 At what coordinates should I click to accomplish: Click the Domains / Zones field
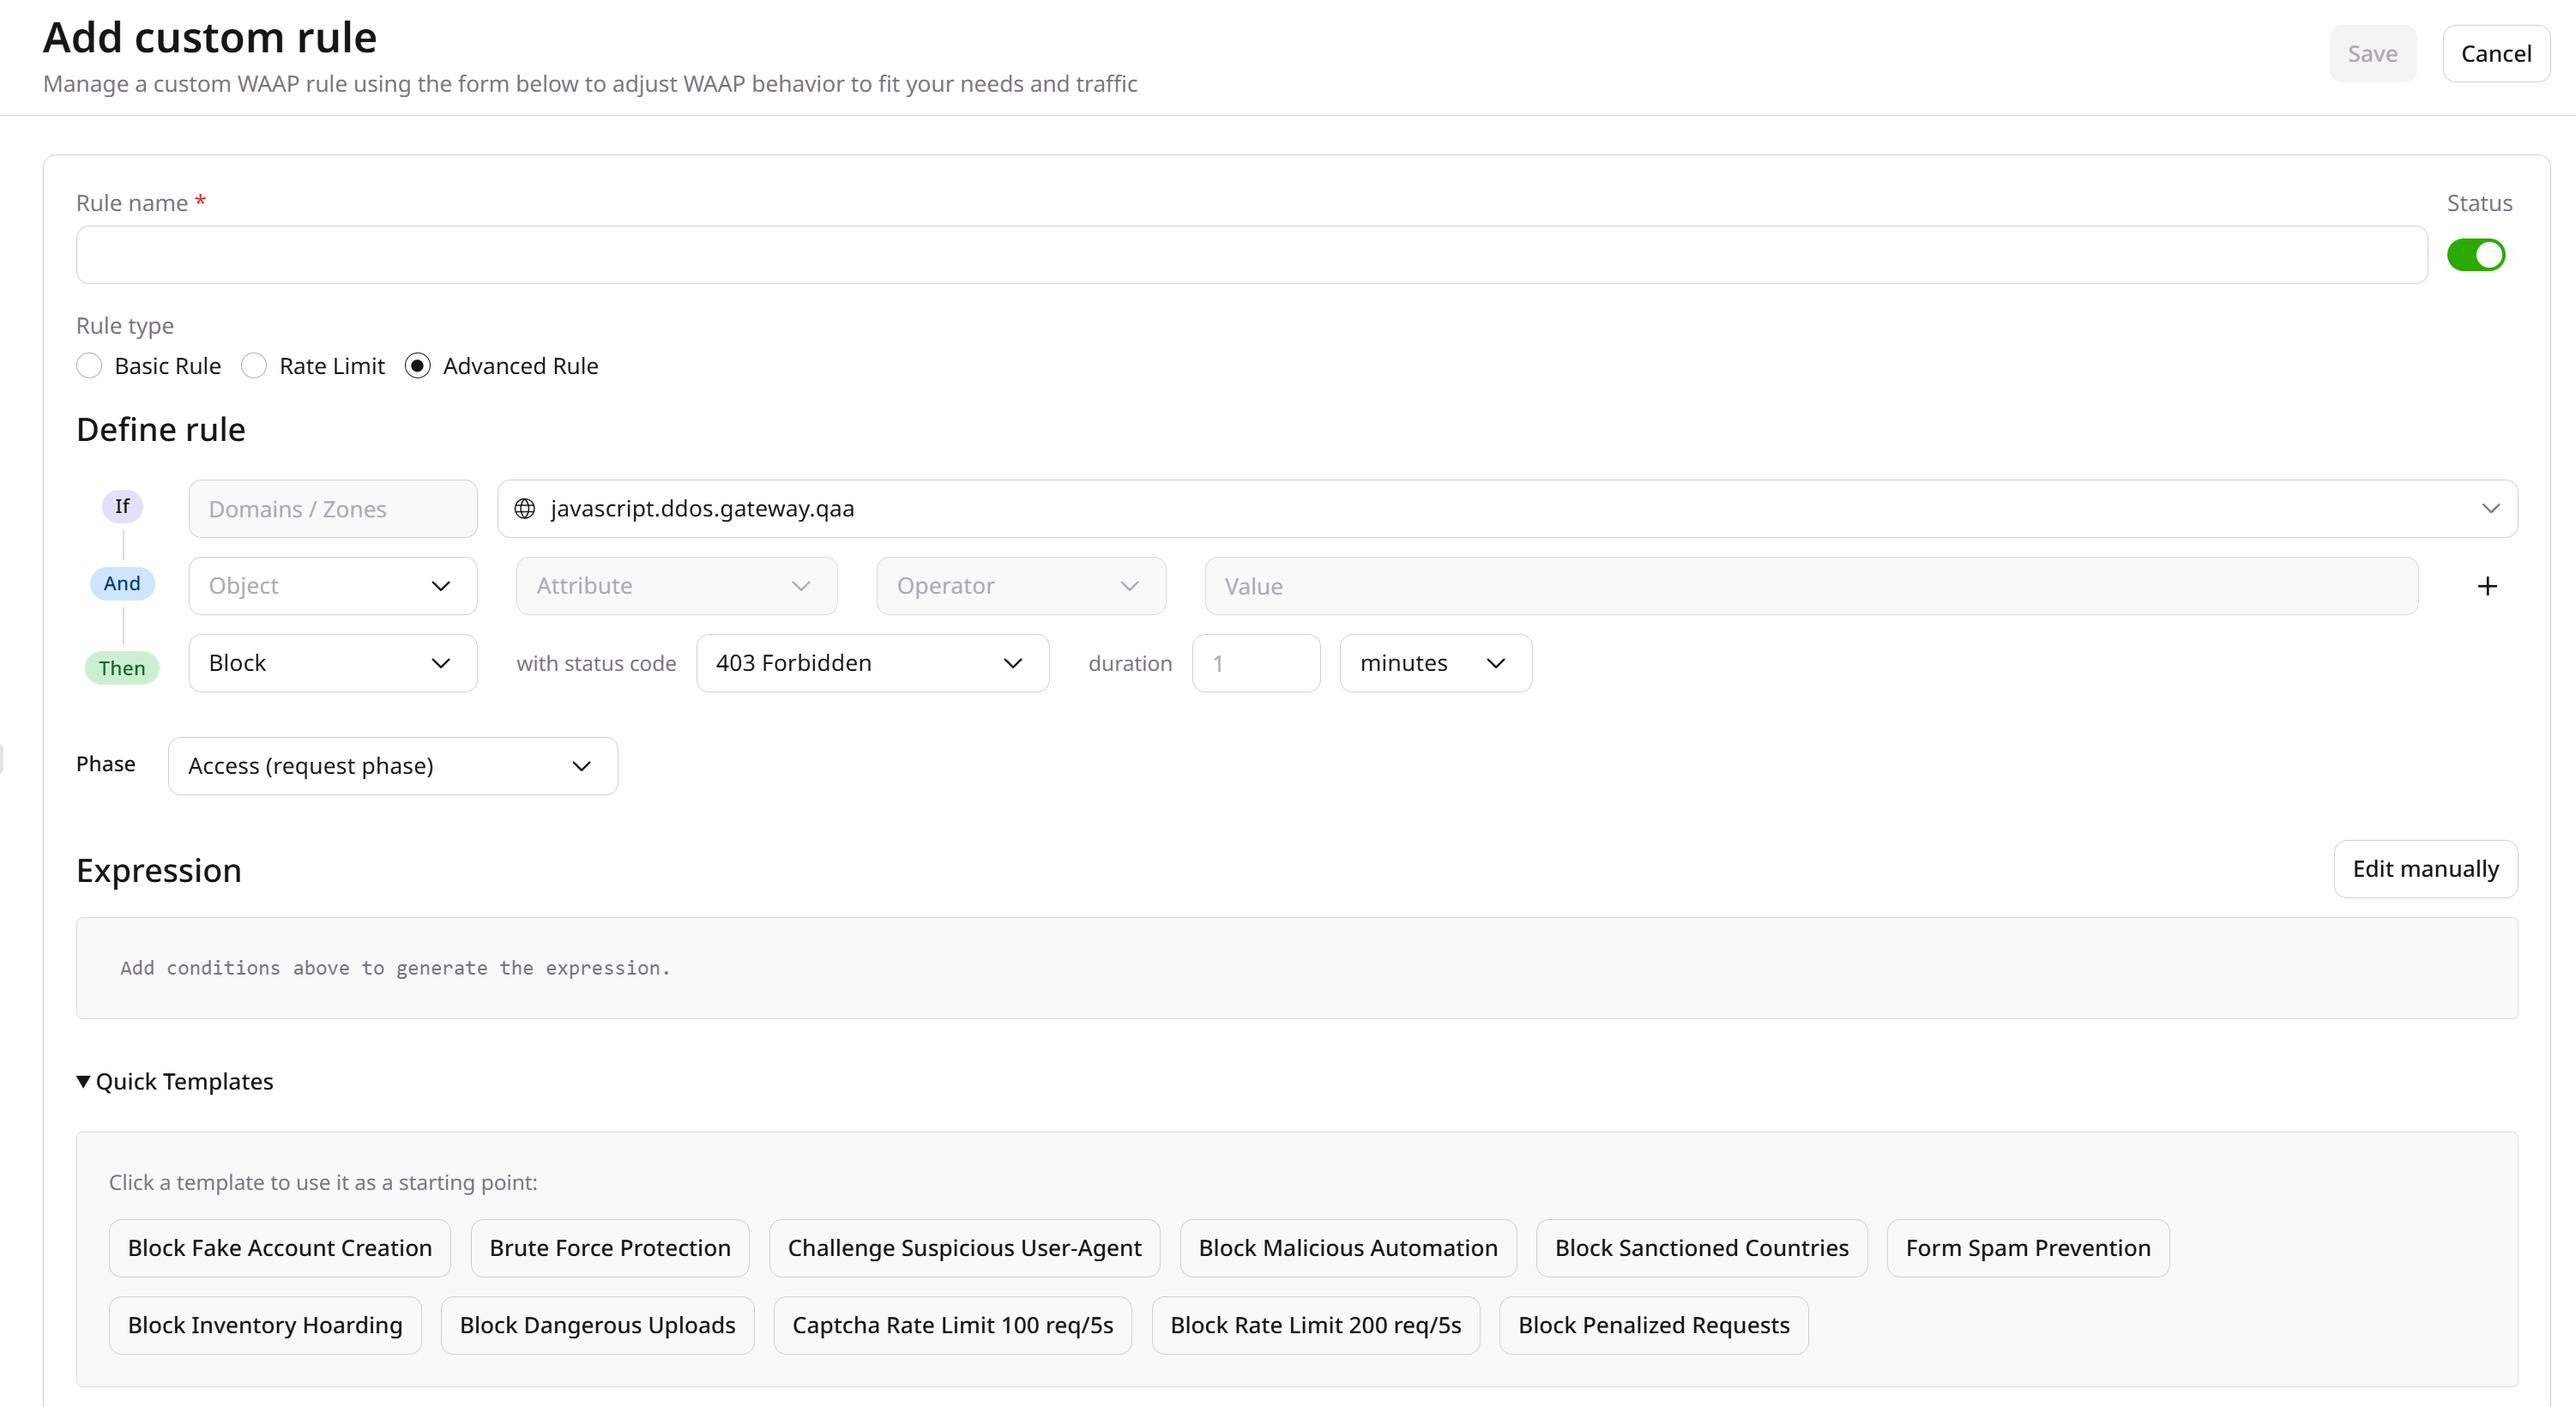click(x=333, y=509)
